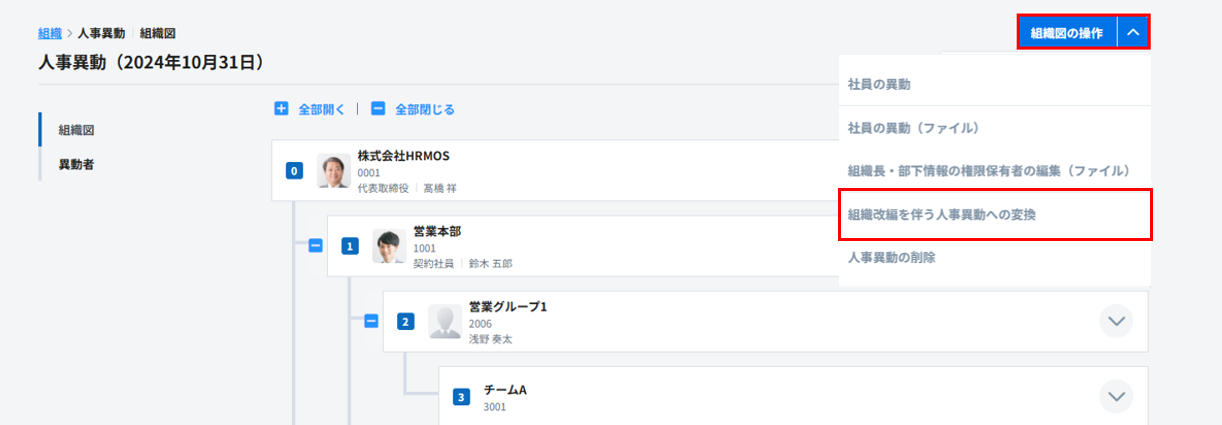Click the level 3 badge on チームA

click(461, 397)
